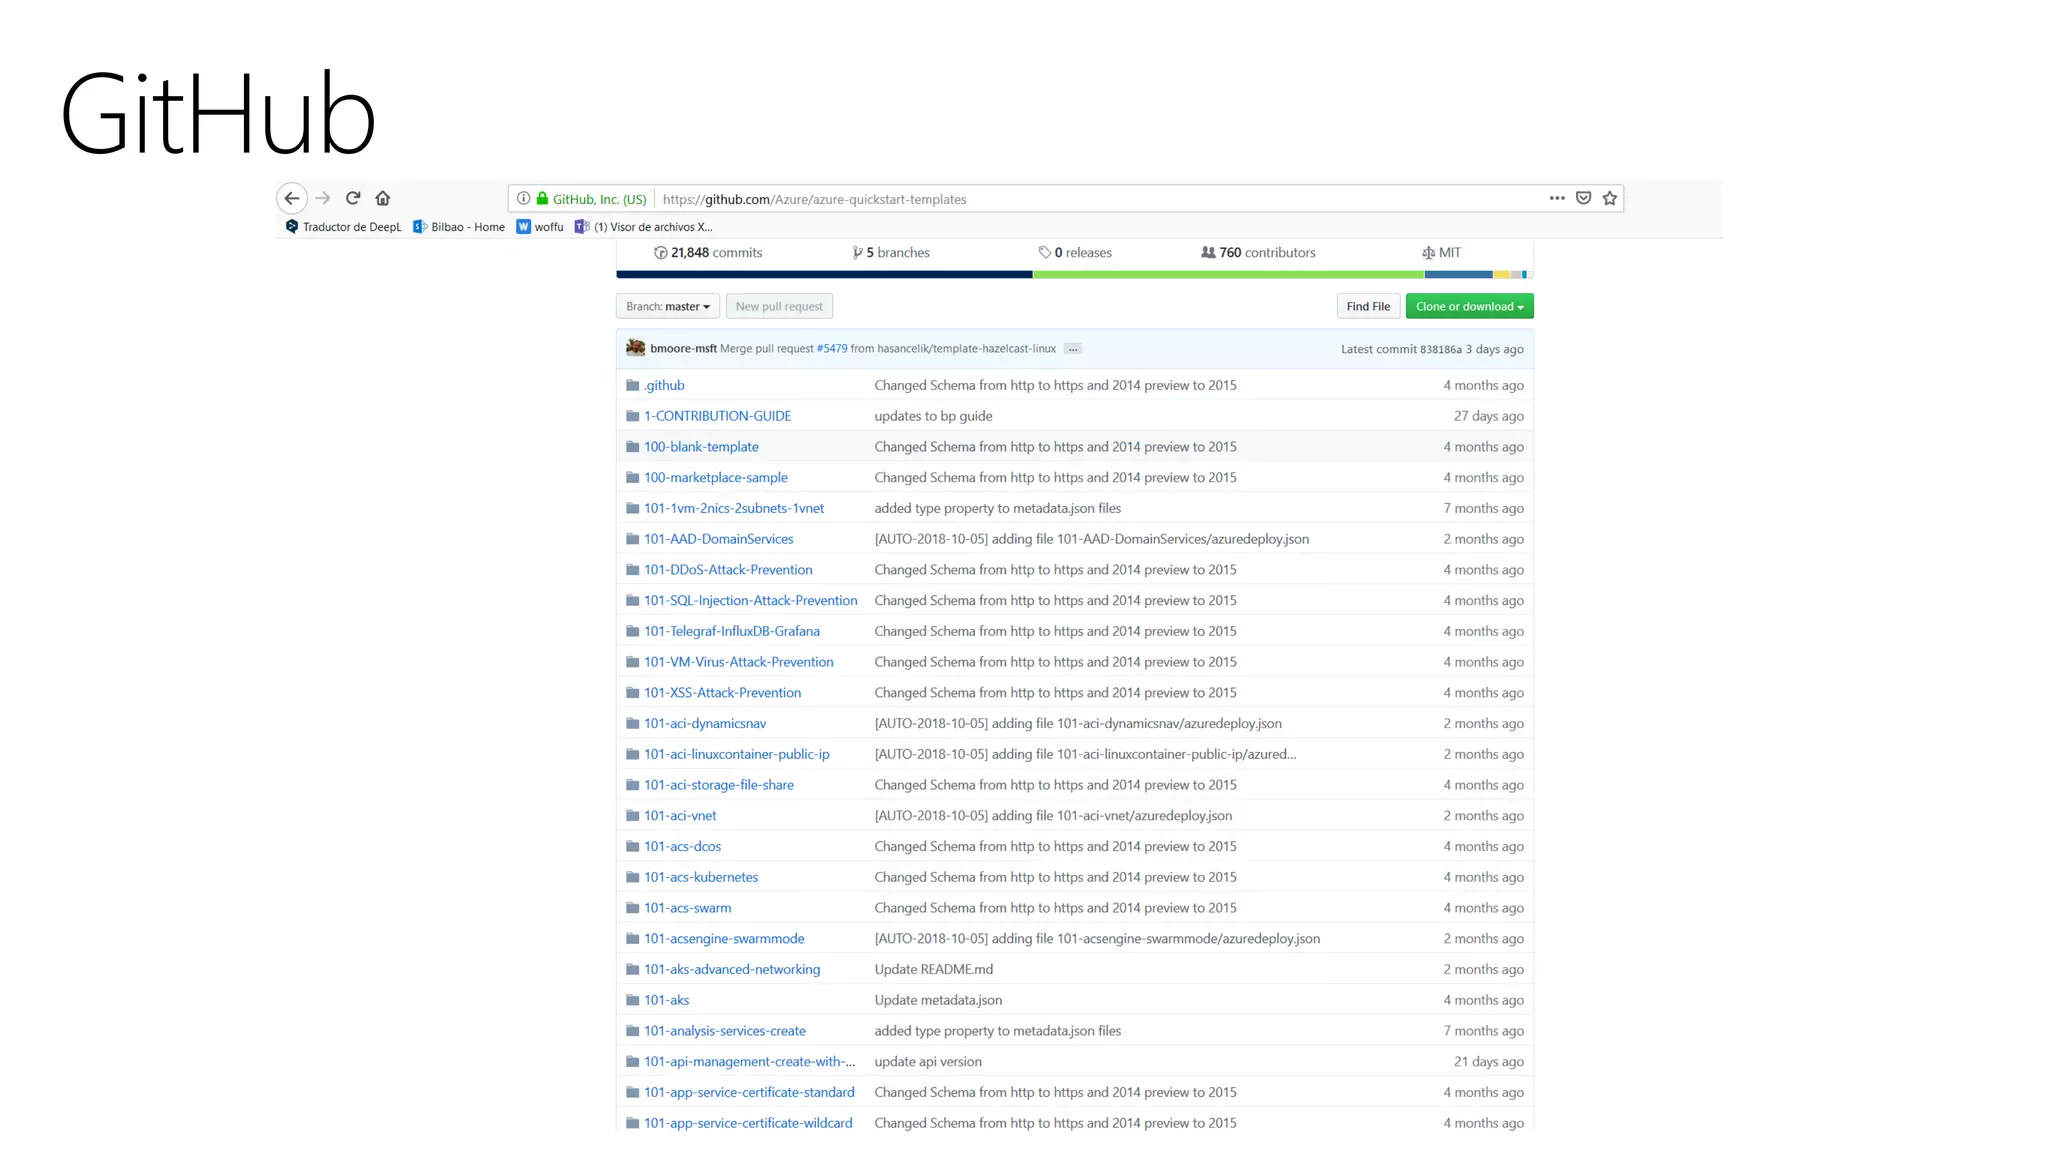2048x1152 pixels.
Task: Bookmark page using star icon
Action: tap(1610, 198)
